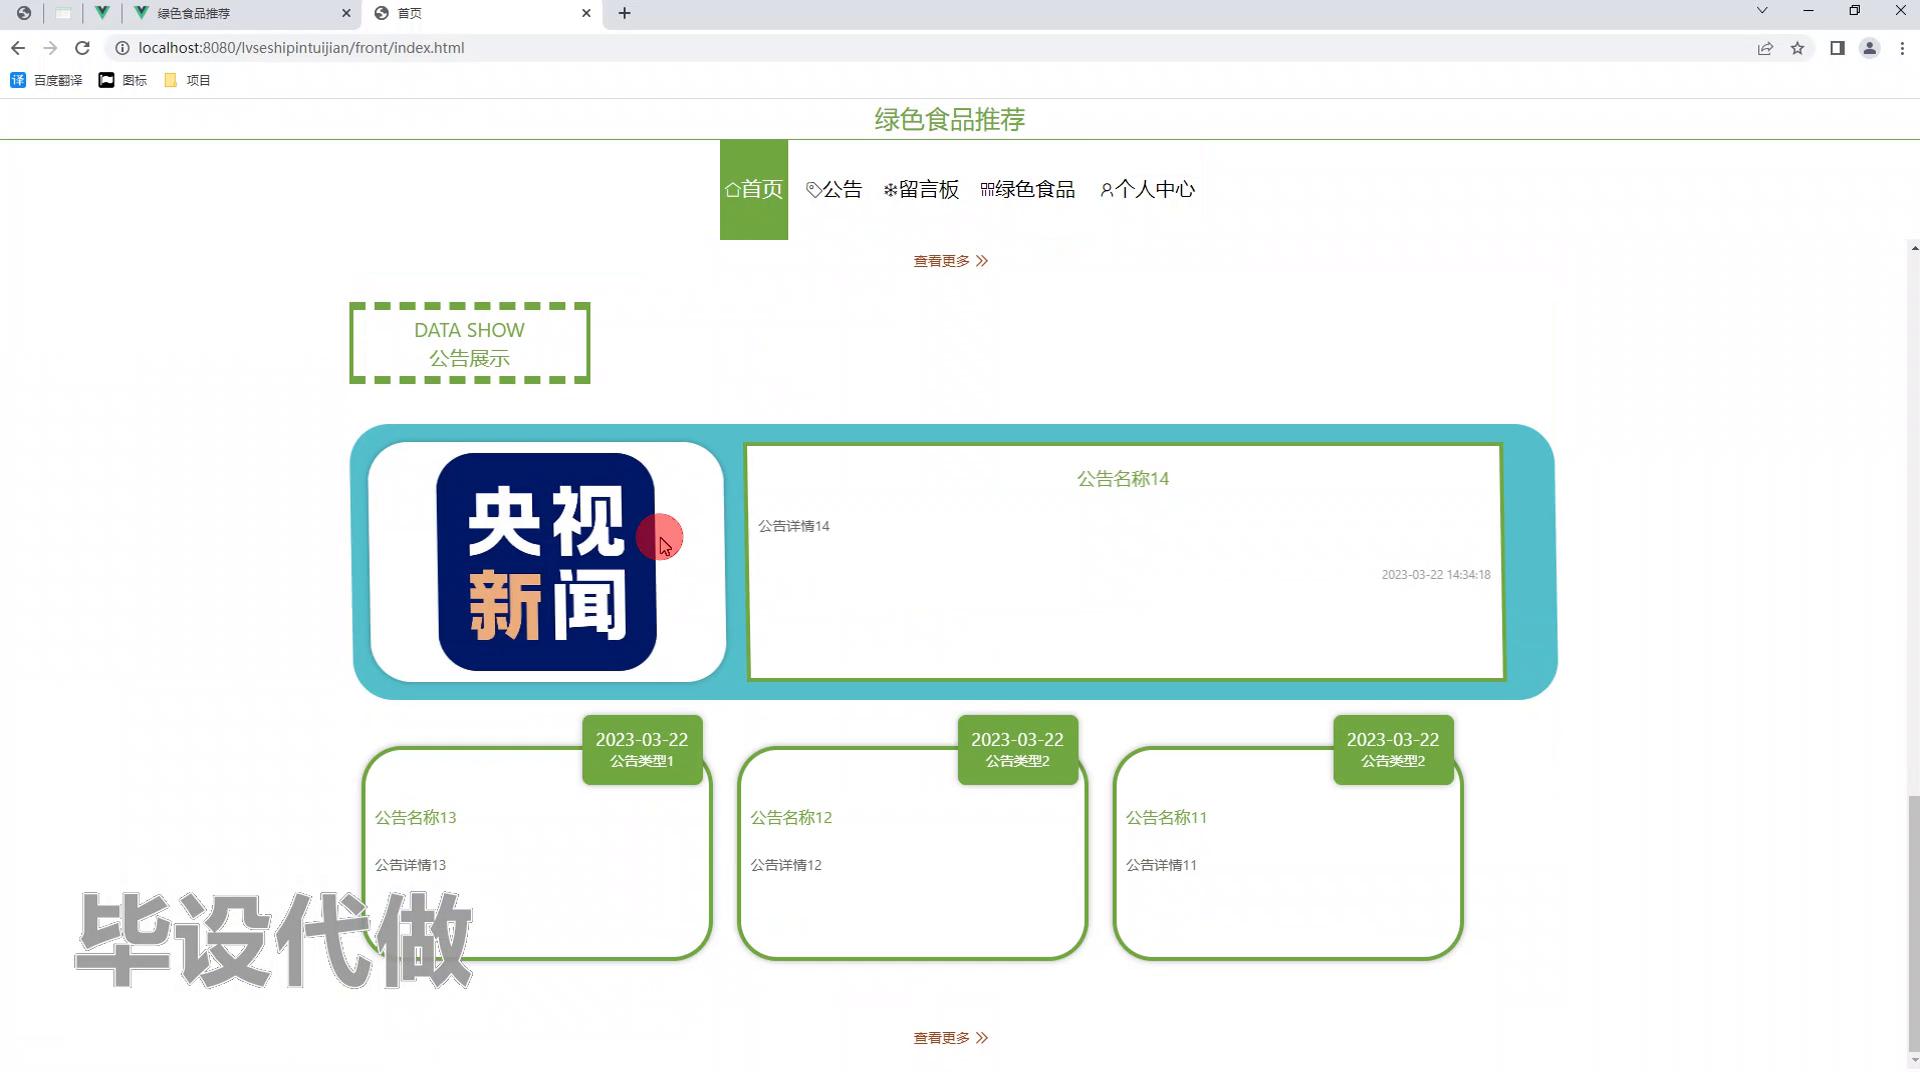Open the 公告名称14 announcement title
This screenshot has width=1920, height=1072.
(x=1123, y=479)
